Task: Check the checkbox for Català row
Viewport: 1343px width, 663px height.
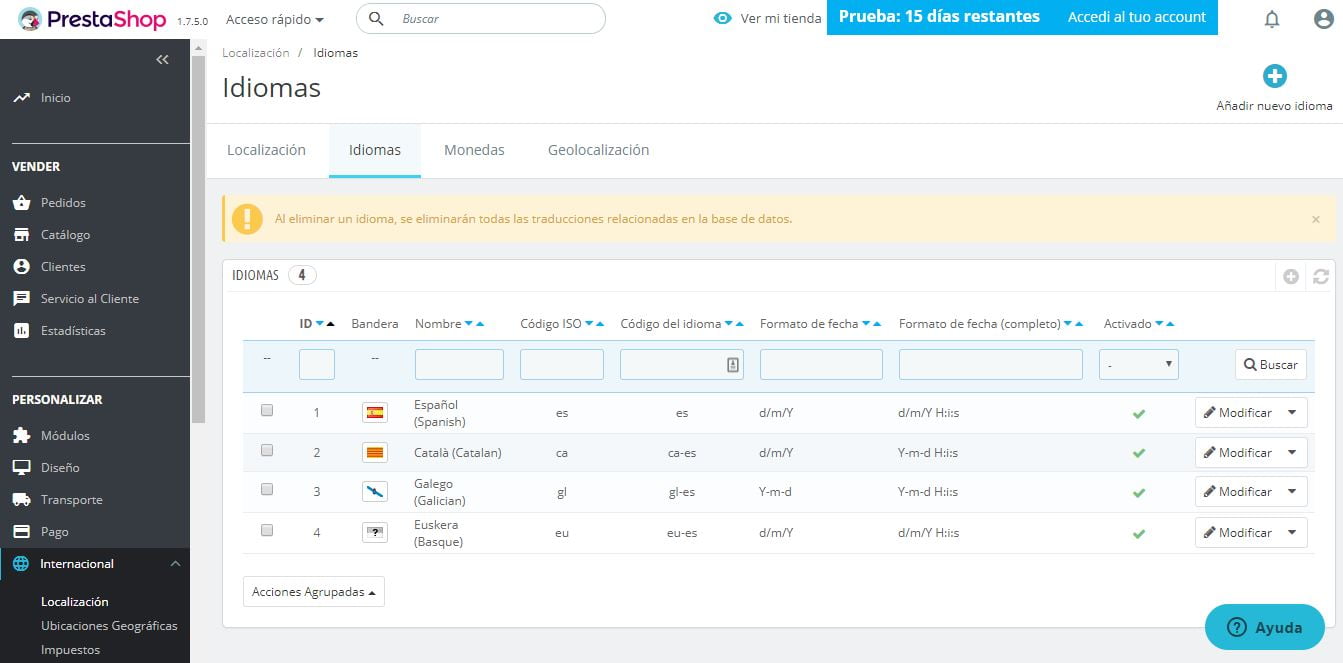Action: (x=266, y=450)
